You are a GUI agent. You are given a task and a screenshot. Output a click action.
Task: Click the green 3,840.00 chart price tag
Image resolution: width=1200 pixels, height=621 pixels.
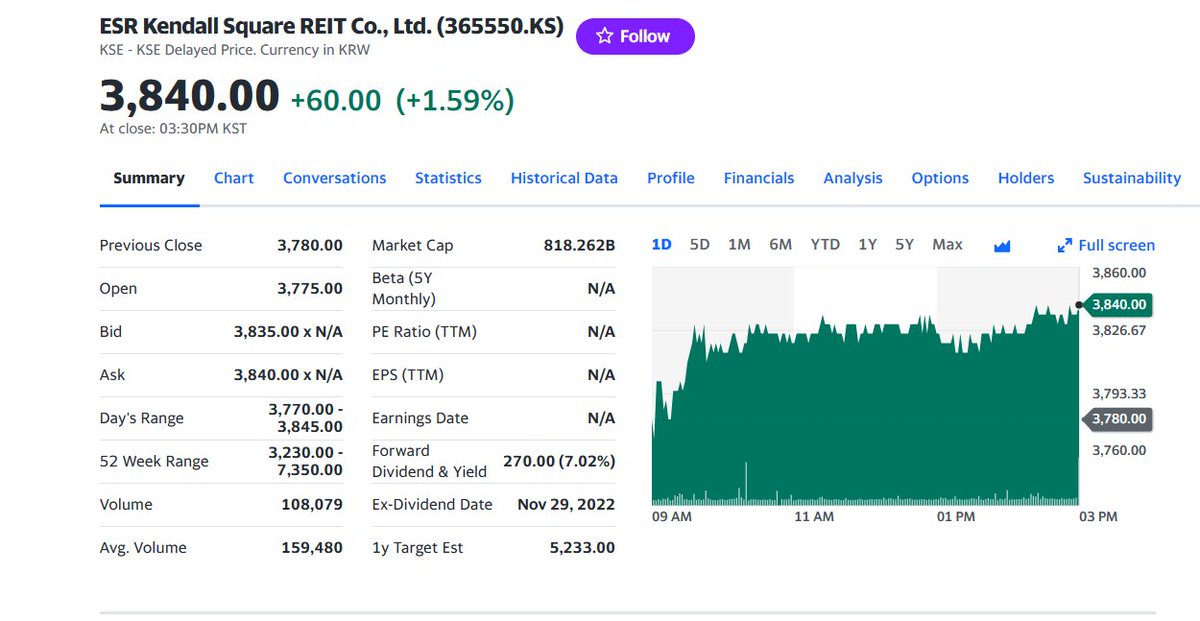(x=1118, y=304)
